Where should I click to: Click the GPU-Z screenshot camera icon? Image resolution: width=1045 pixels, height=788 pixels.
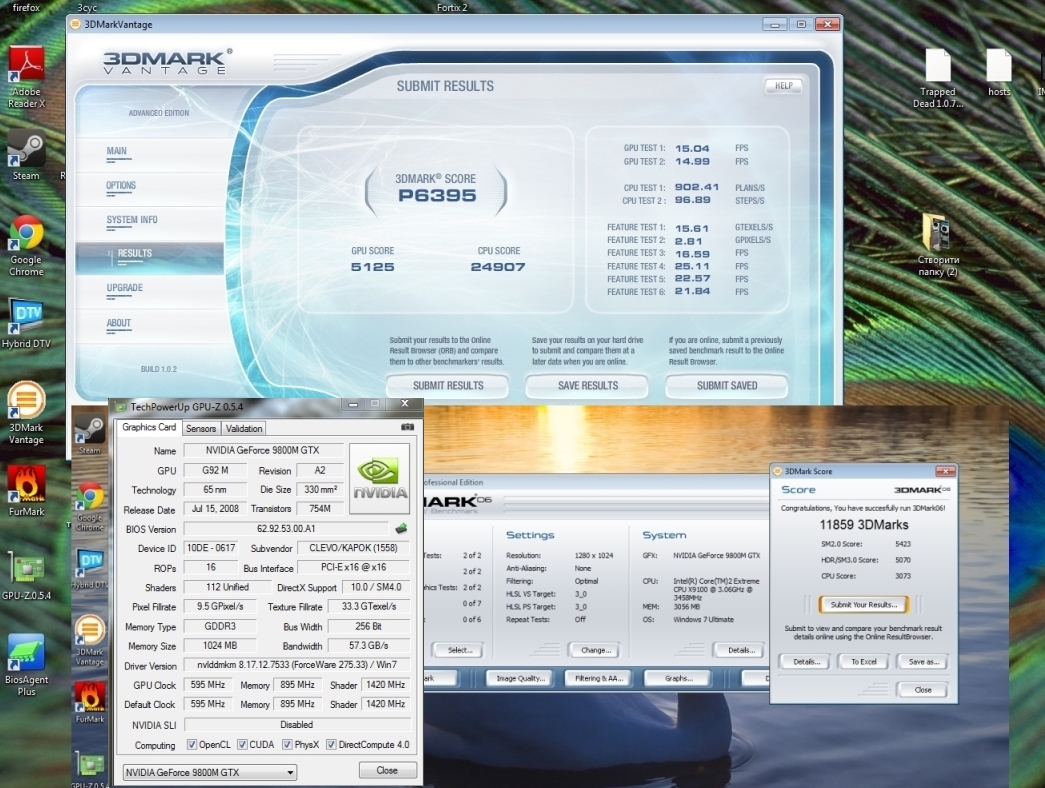[x=408, y=427]
